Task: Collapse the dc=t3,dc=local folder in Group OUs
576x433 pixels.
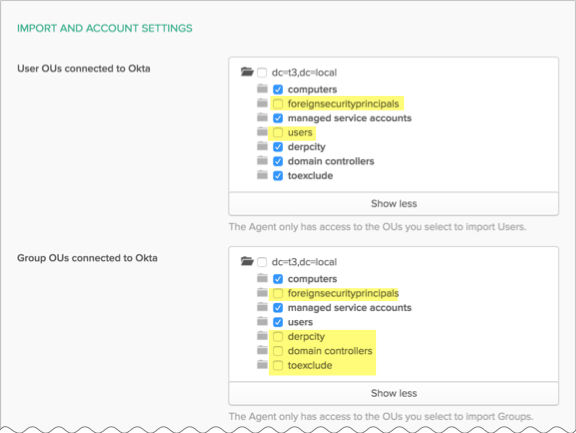Action: point(247,261)
